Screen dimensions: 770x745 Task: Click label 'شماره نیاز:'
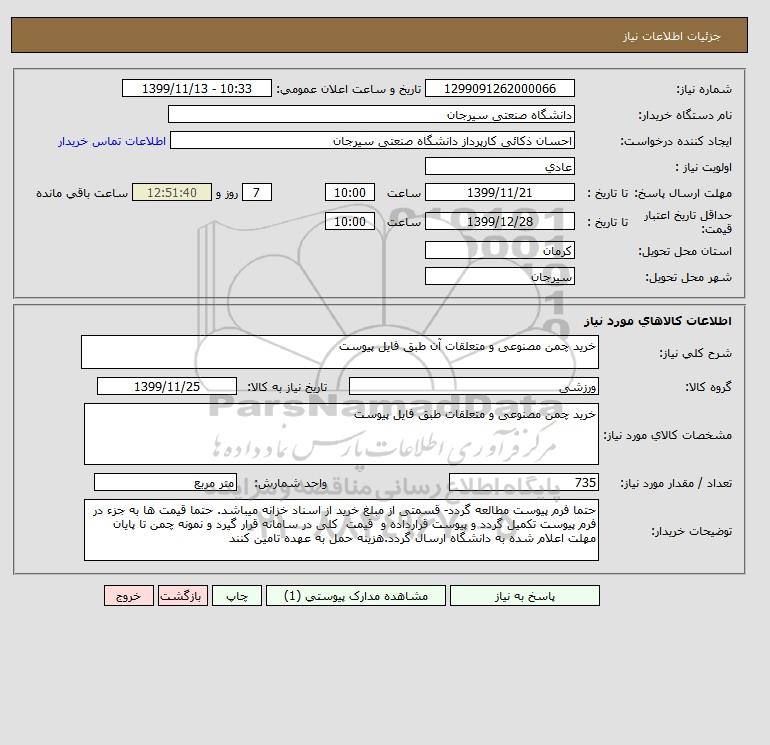point(704,89)
